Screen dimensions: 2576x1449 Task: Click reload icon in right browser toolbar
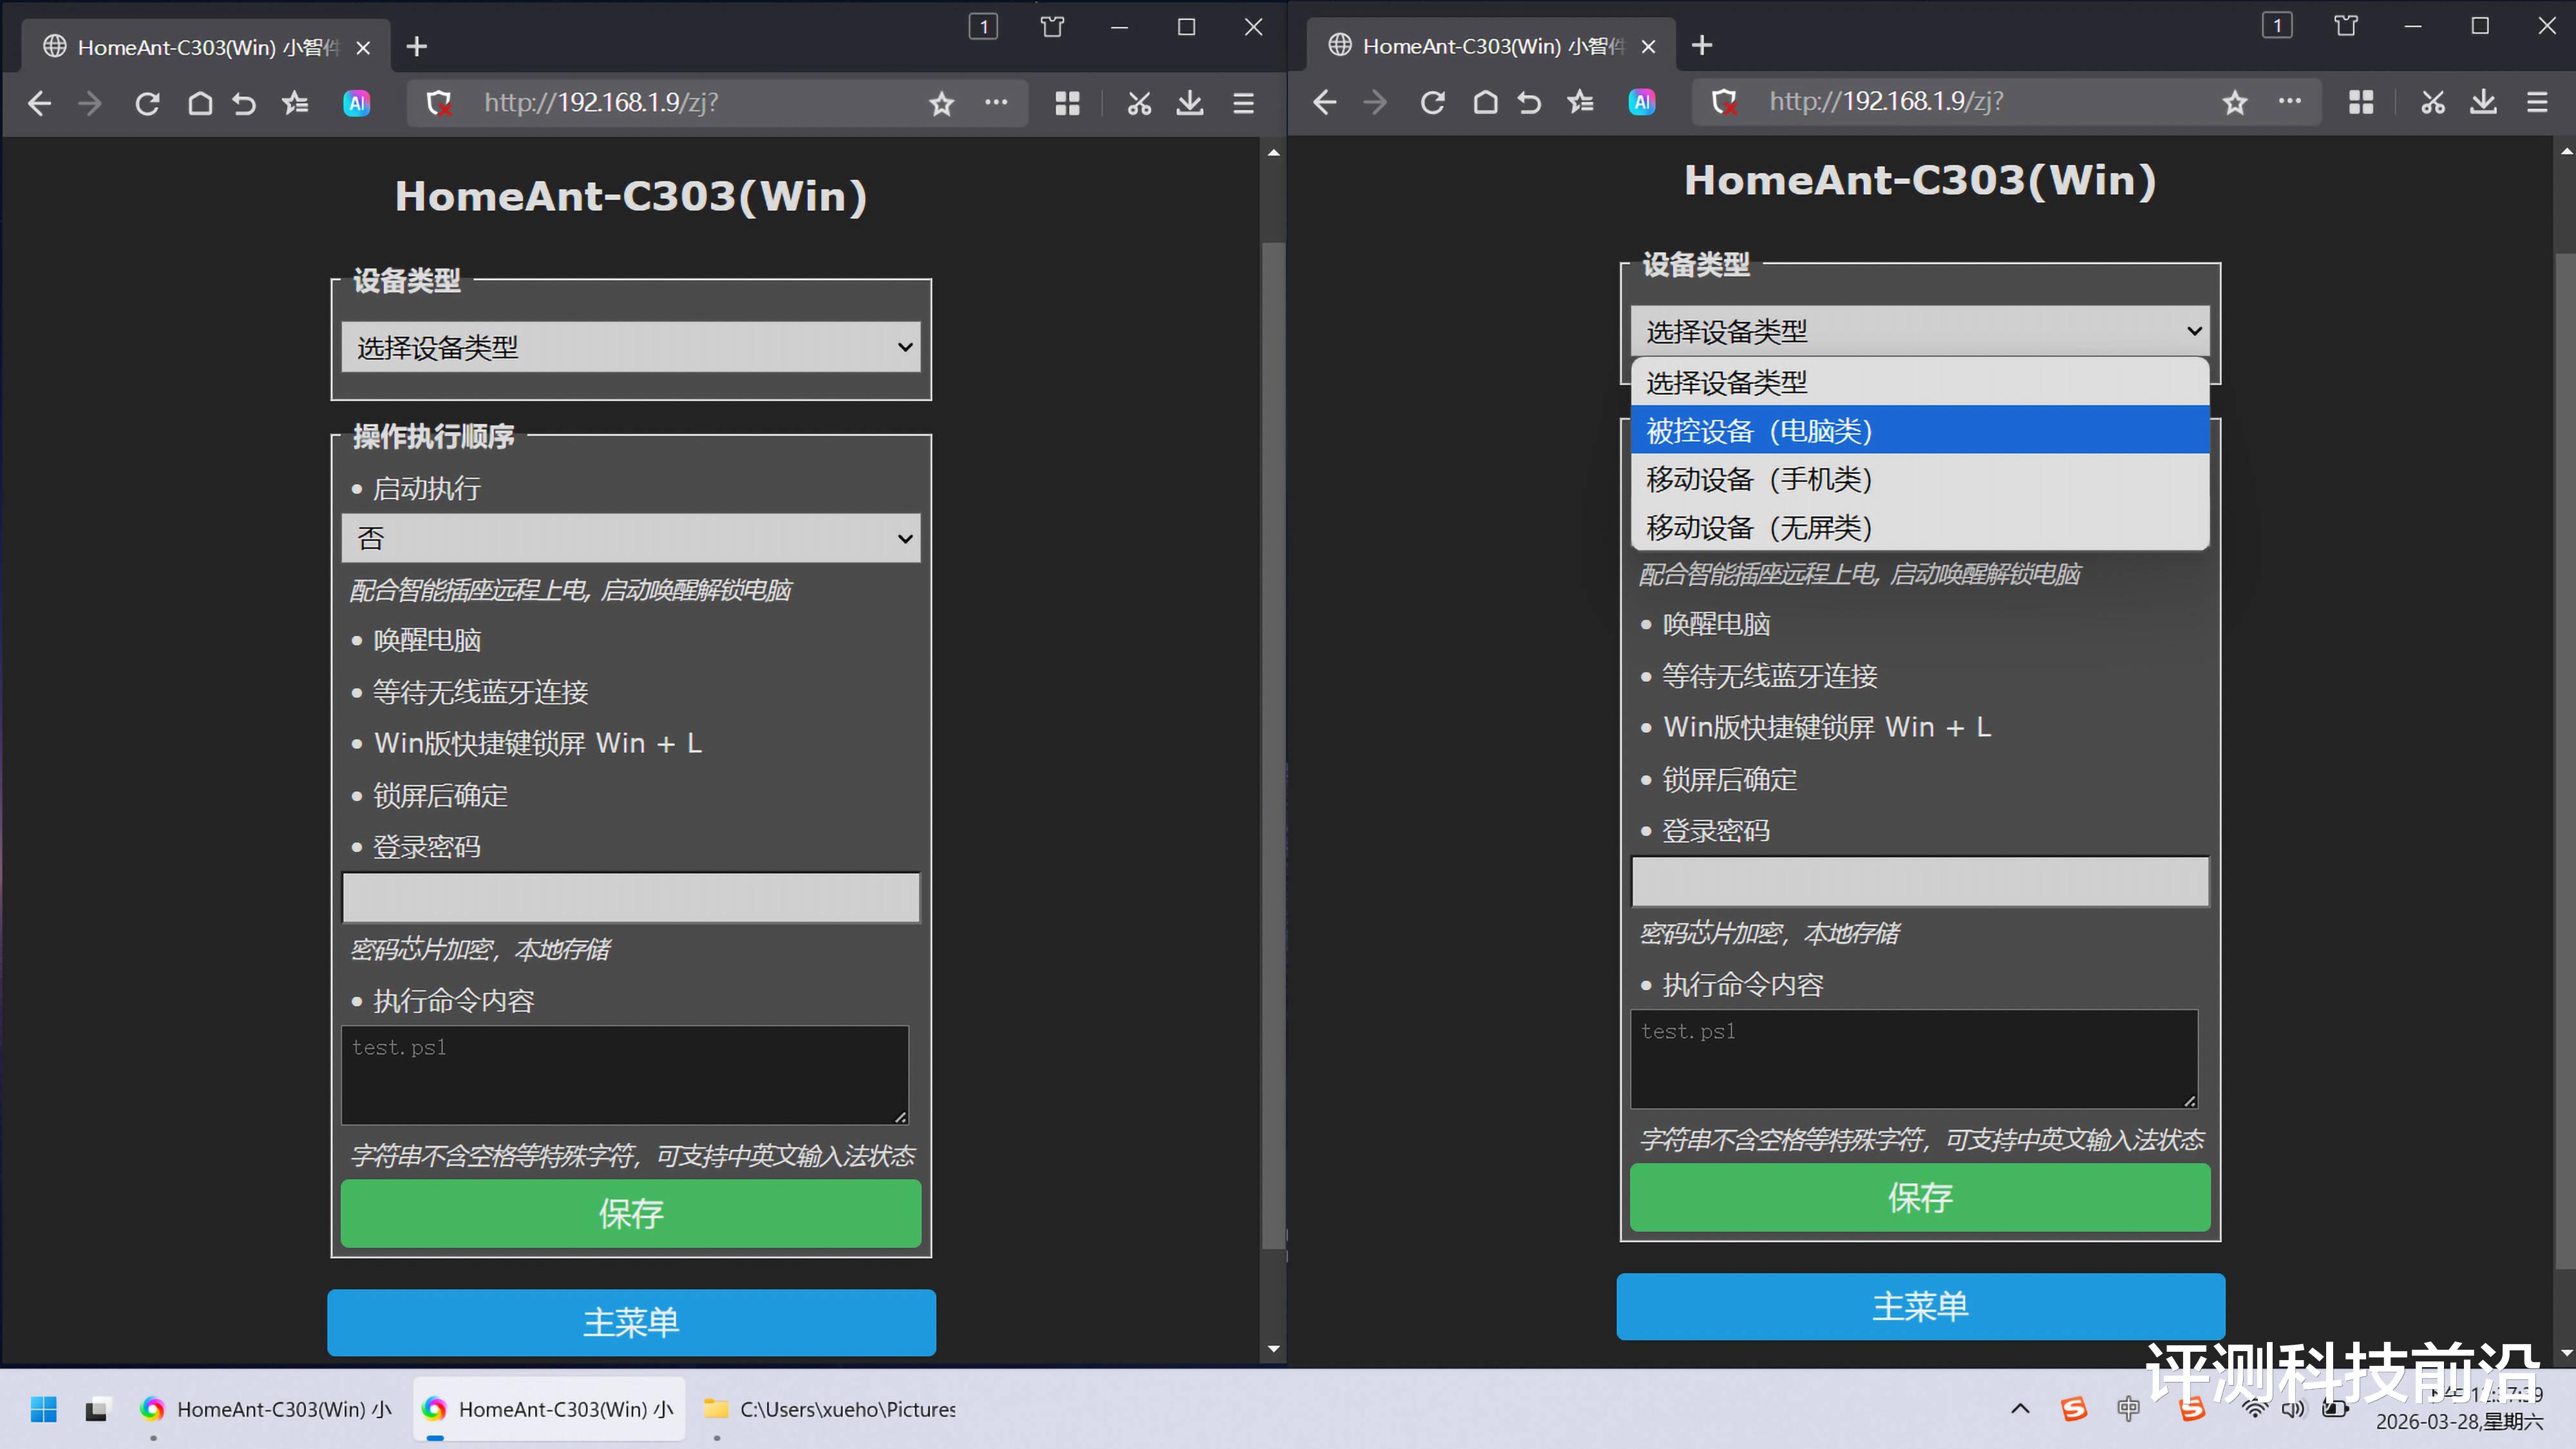pyautogui.click(x=1432, y=102)
